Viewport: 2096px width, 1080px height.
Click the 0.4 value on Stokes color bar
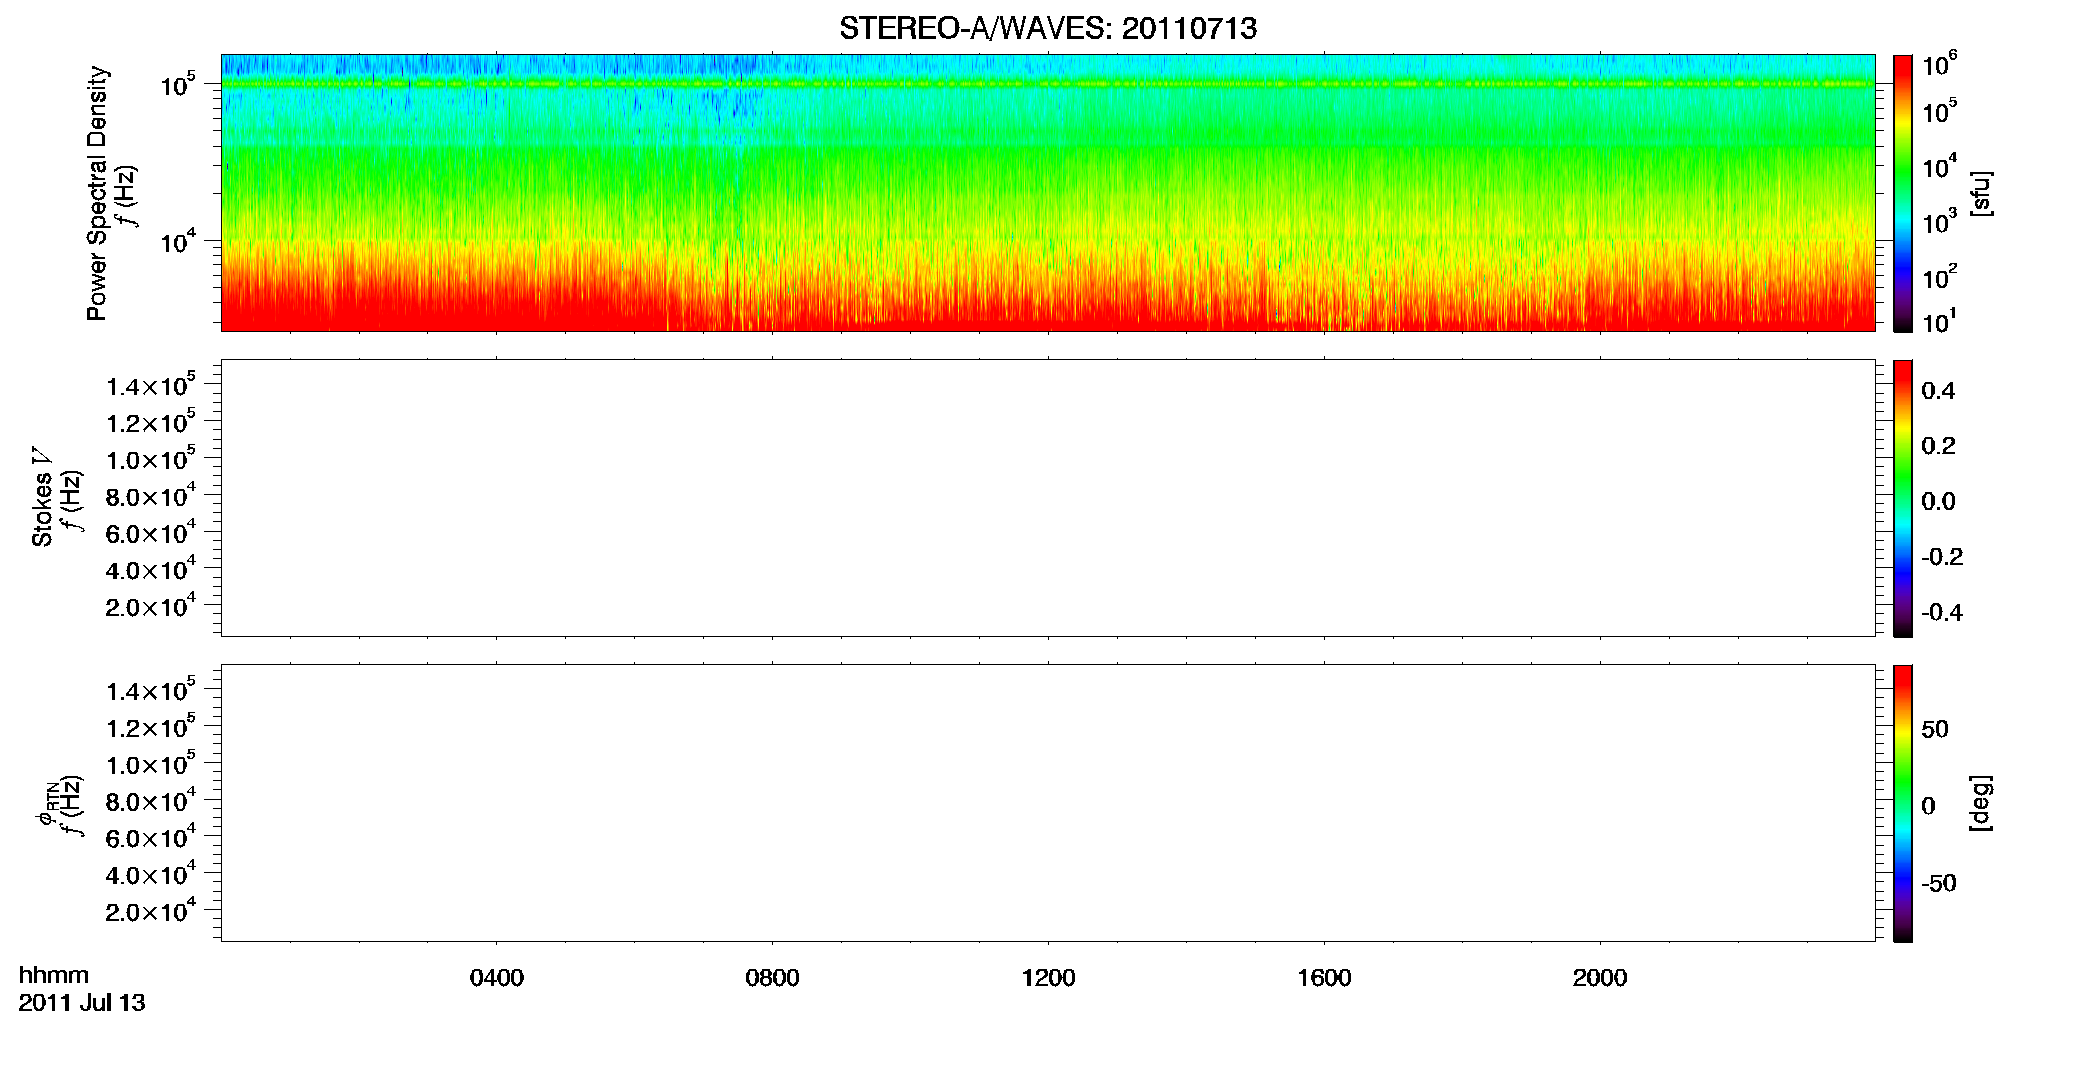pos(1938,391)
